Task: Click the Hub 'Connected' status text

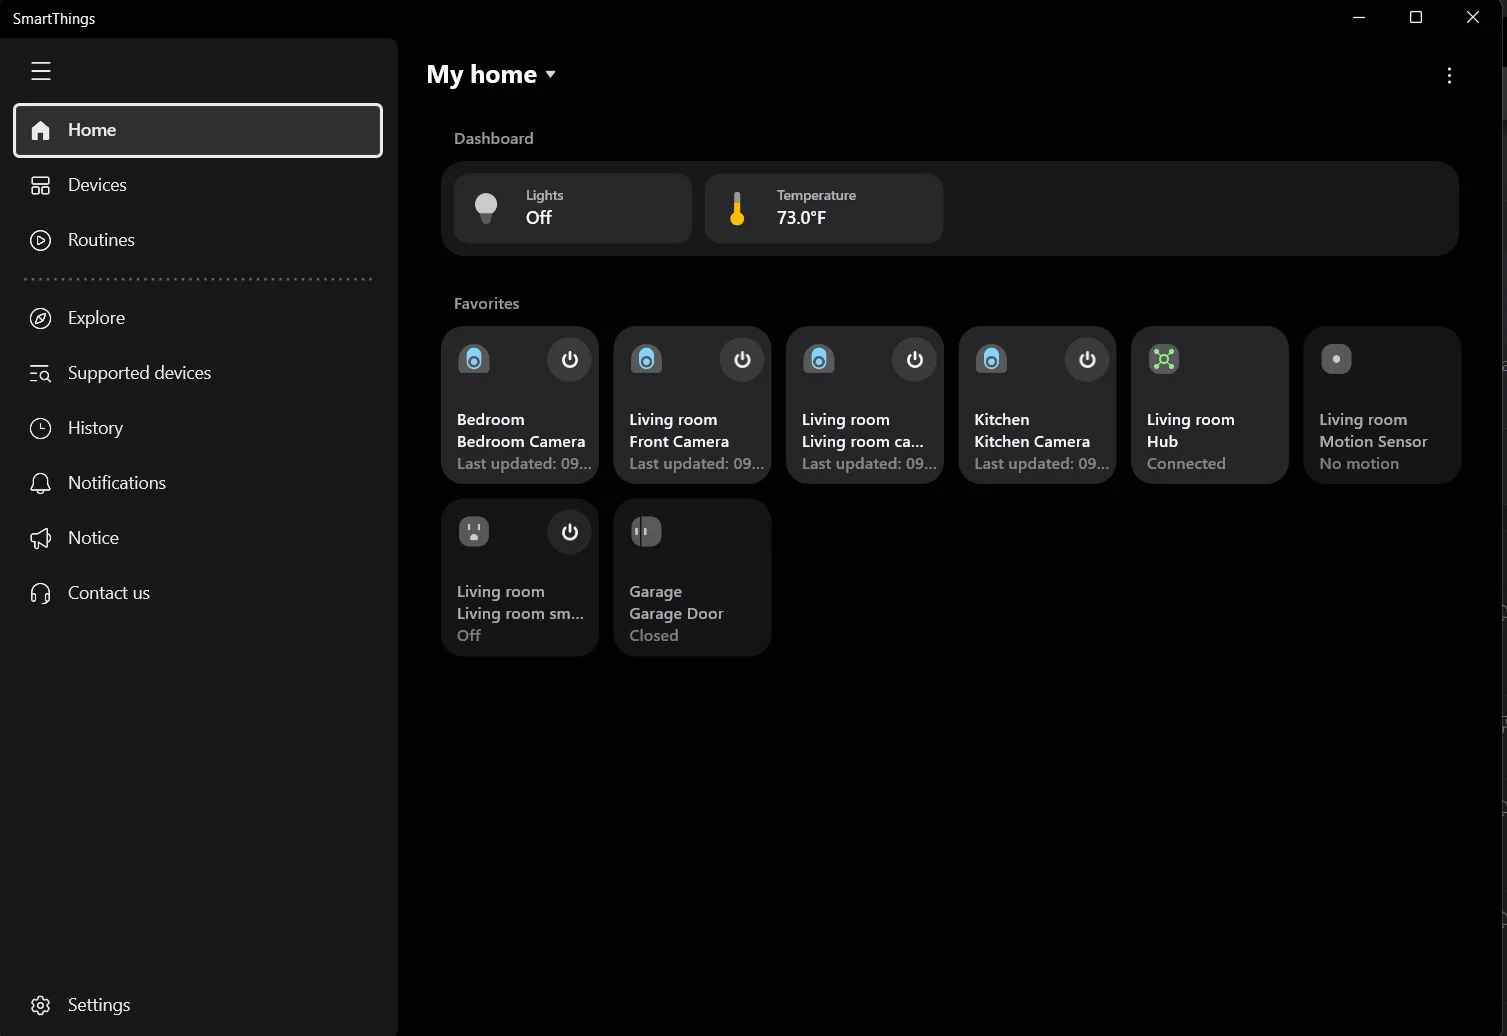Action: (x=1186, y=464)
